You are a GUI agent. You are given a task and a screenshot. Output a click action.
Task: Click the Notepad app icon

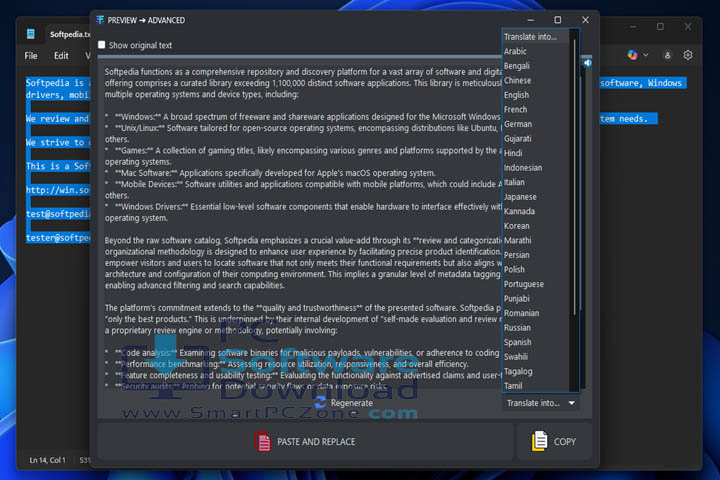pyautogui.click(x=31, y=34)
